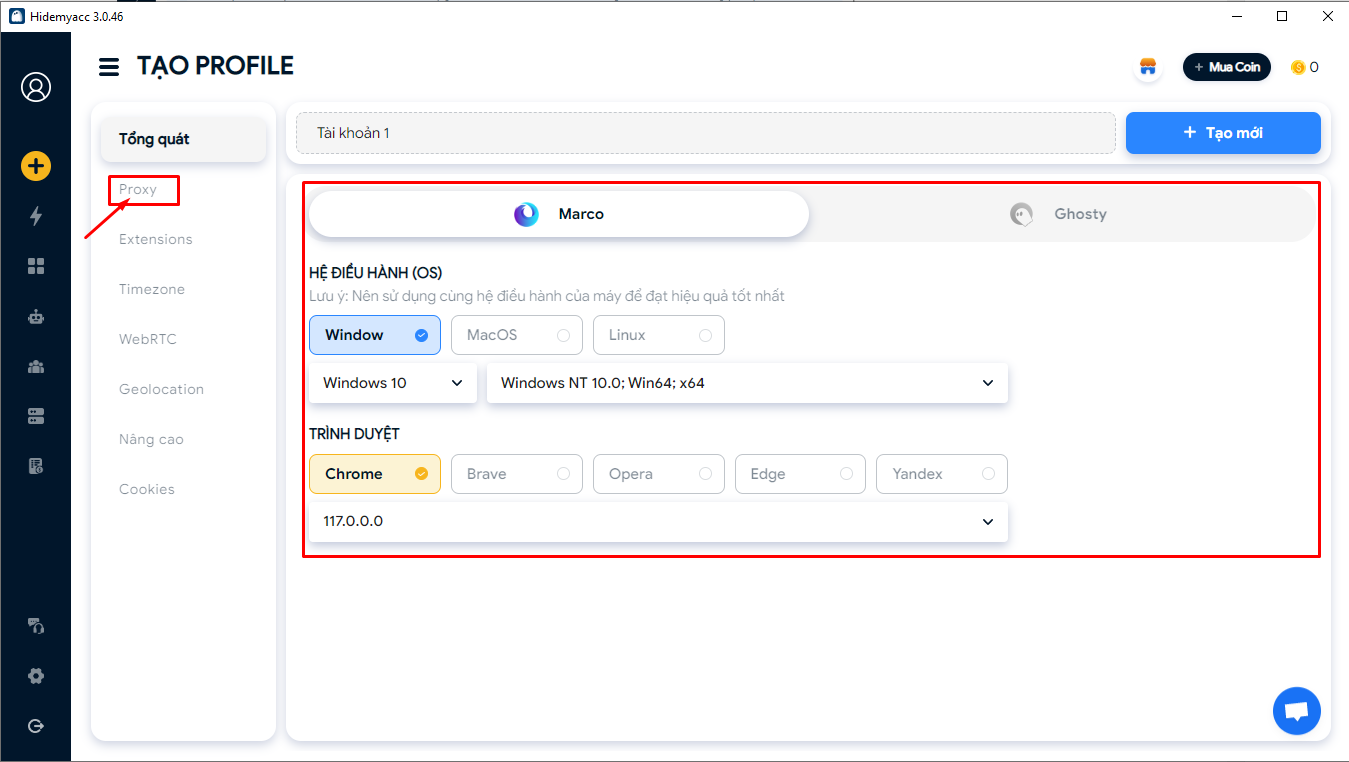Select the MacOS operating system option
Image resolution: width=1349 pixels, height=762 pixels.
pos(517,335)
